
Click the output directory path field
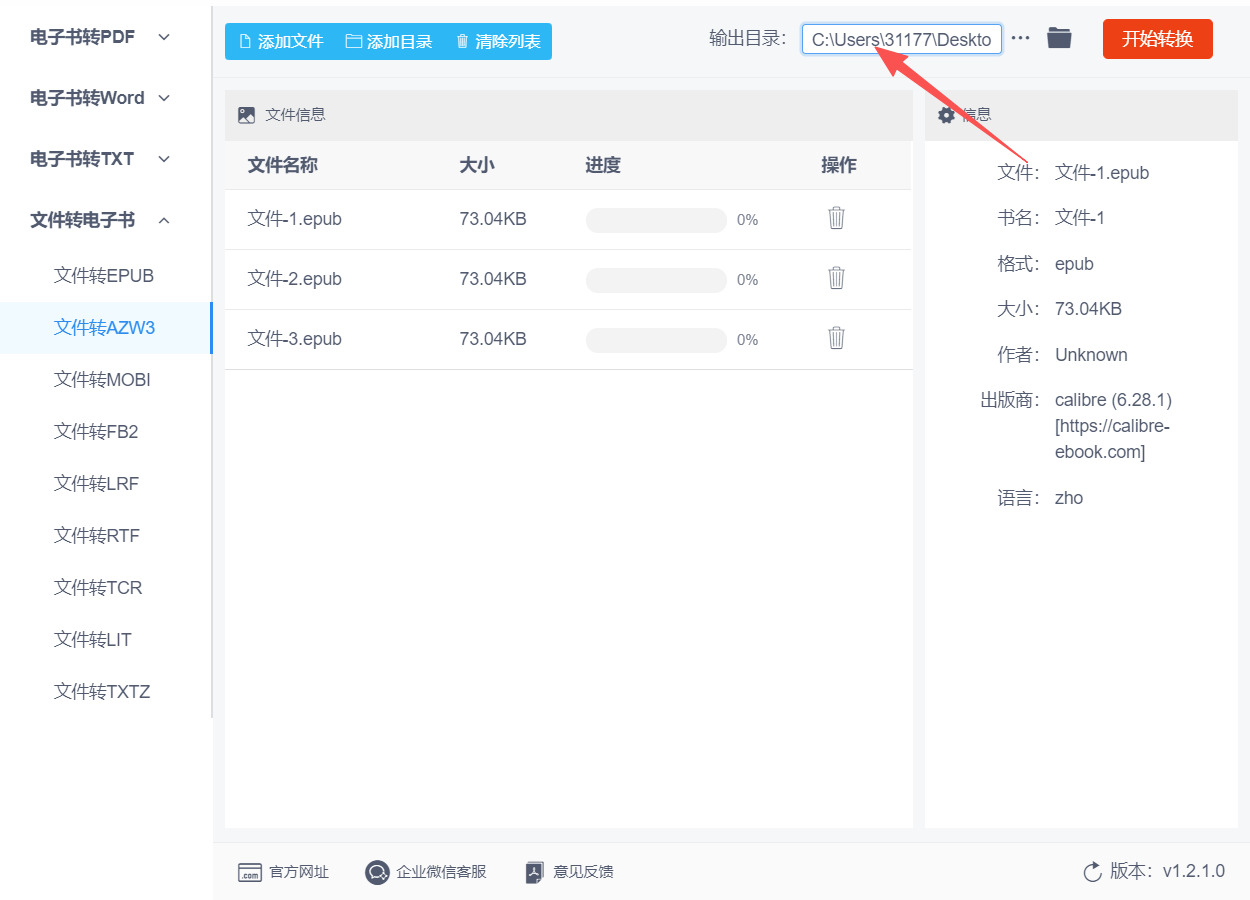(902, 39)
